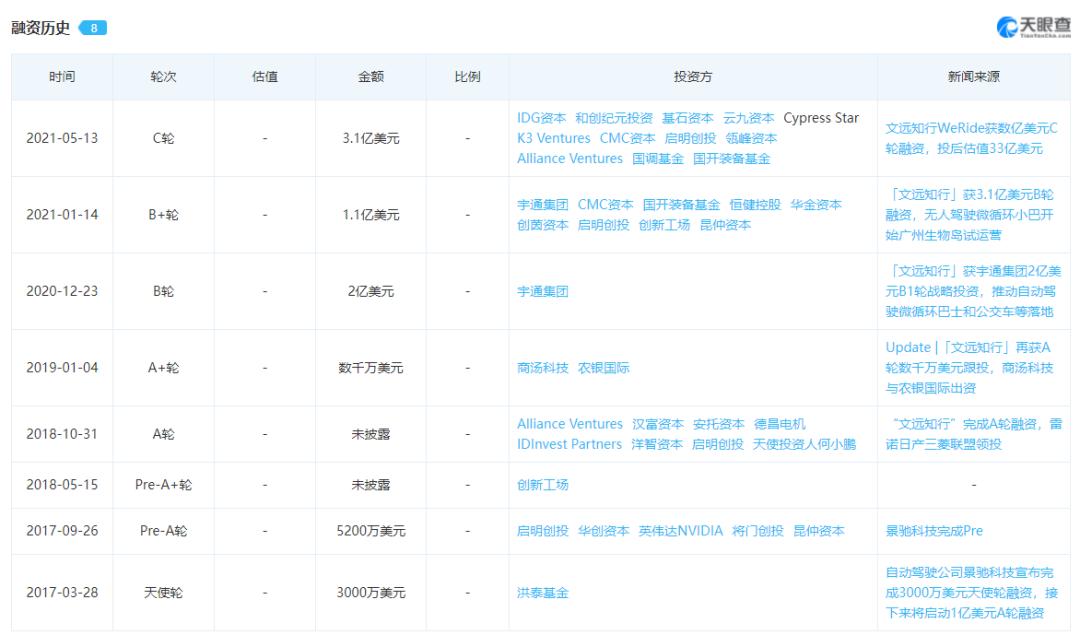Viewport: 1080px width, 635px height.
Task: Open 基石资本 investor link
Action: (687, 118)
